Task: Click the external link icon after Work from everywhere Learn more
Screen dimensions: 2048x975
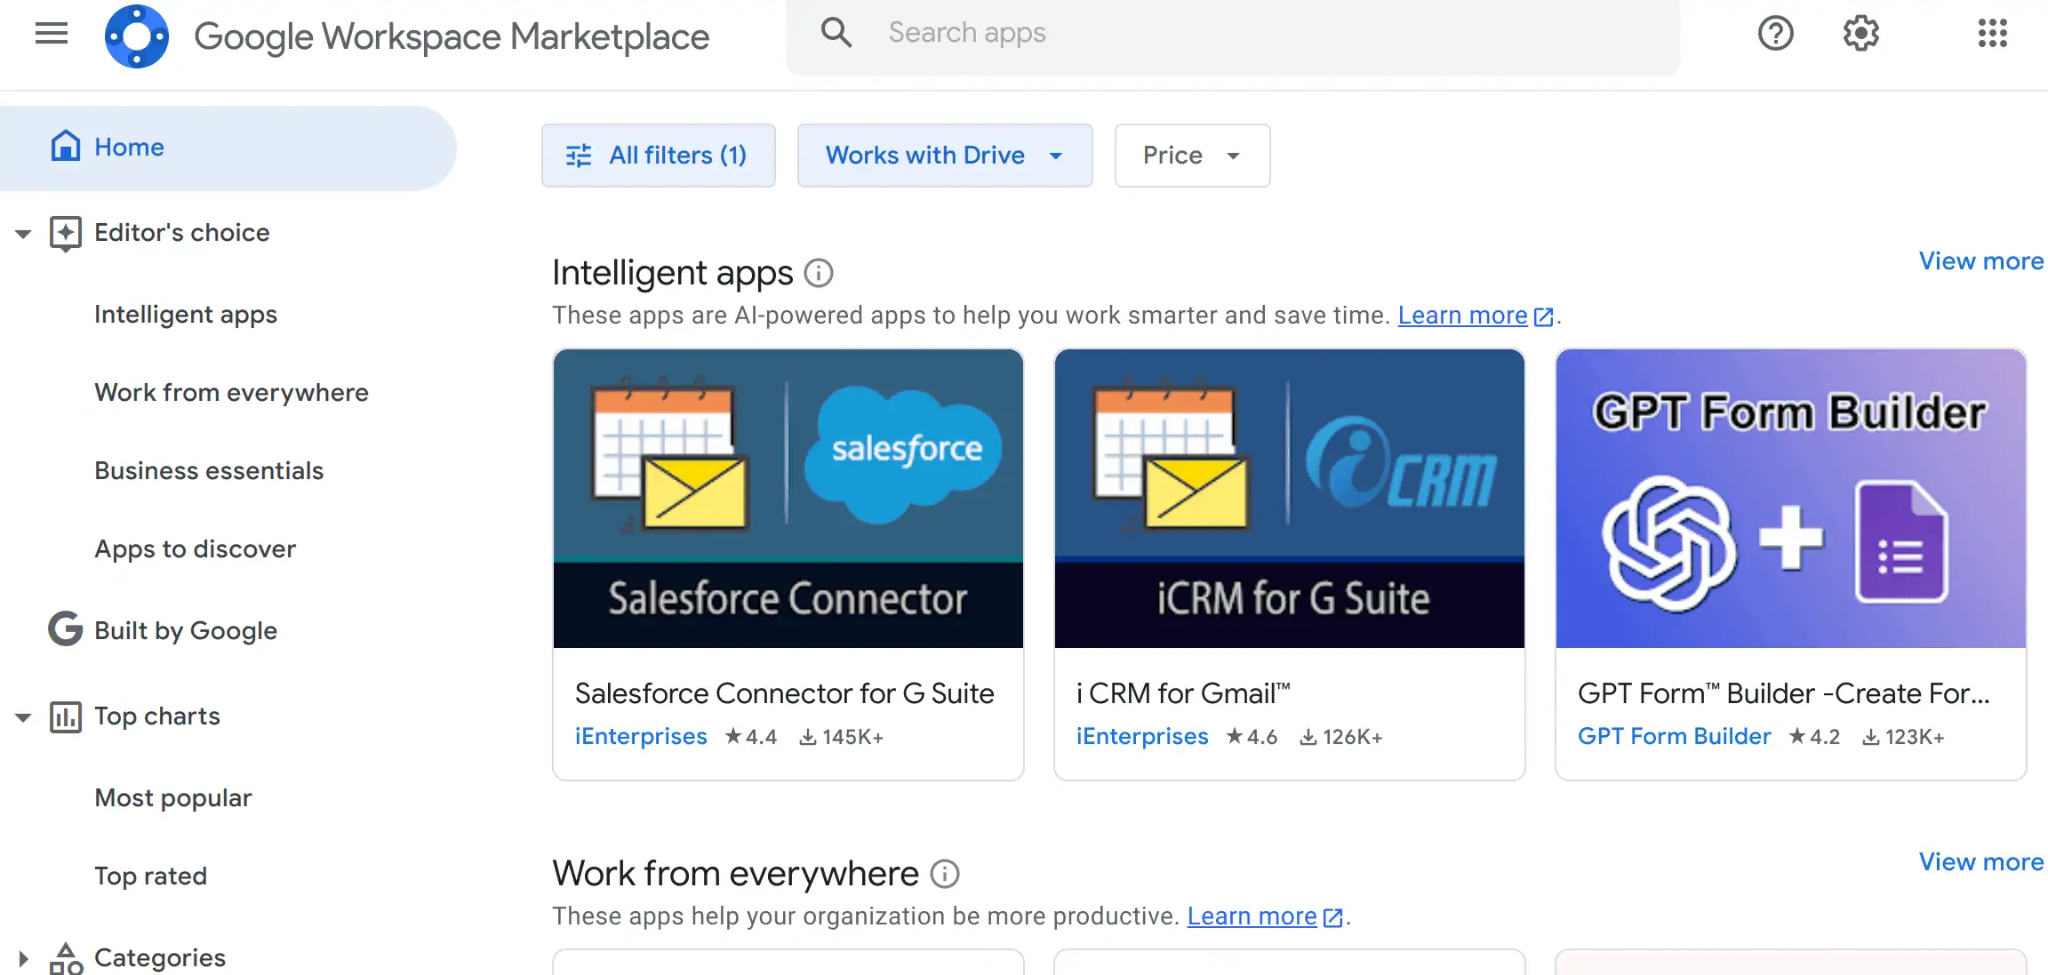Action: point(1332,918)
